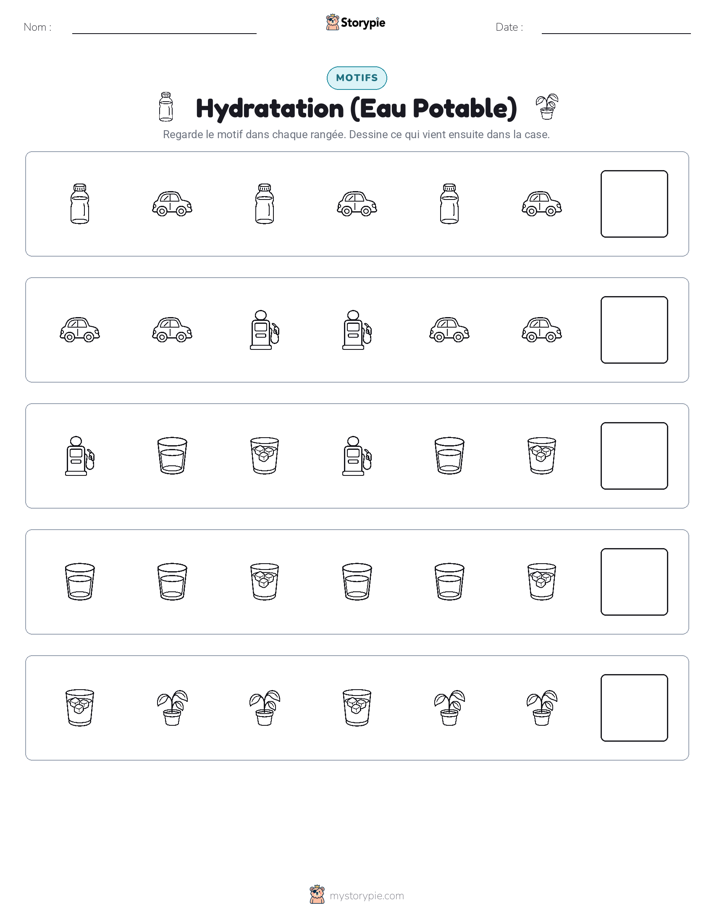Click the MOTIFS badge above the title
714x924 pixels.
coord(357,78)
